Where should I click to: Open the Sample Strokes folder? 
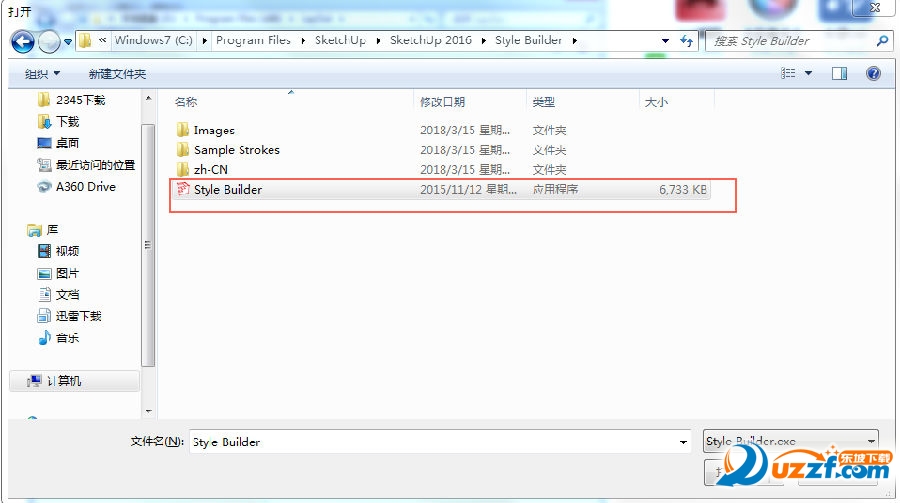tap(236, 150)
